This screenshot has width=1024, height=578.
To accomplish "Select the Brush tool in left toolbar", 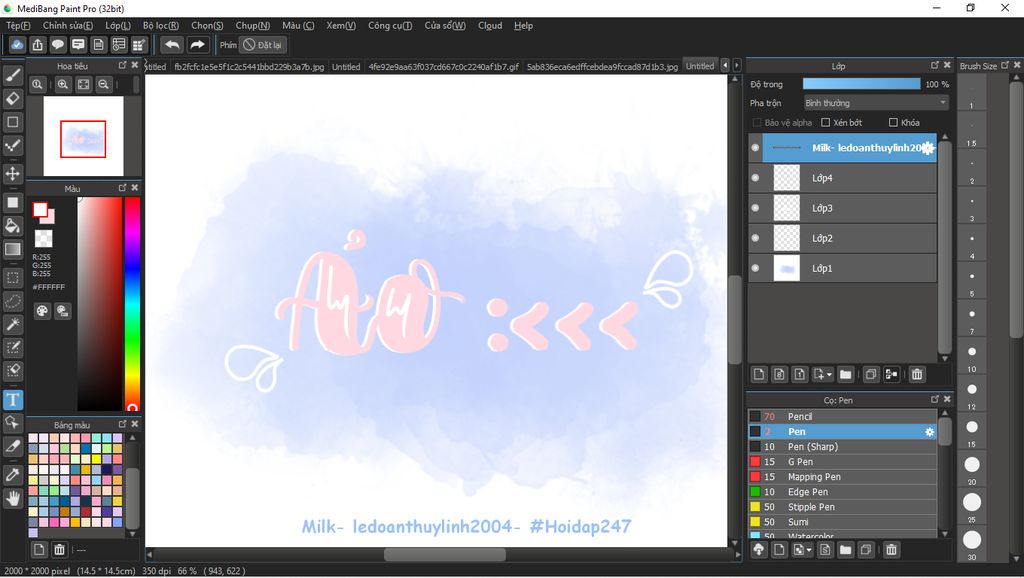I will pyautogui.click(x=12, y=76).
